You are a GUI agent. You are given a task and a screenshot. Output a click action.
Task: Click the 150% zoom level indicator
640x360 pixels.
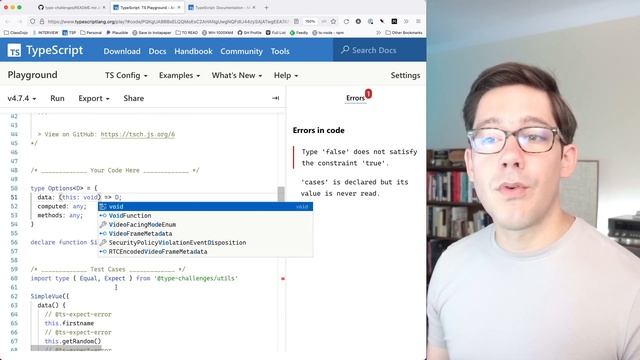[310, 21]
